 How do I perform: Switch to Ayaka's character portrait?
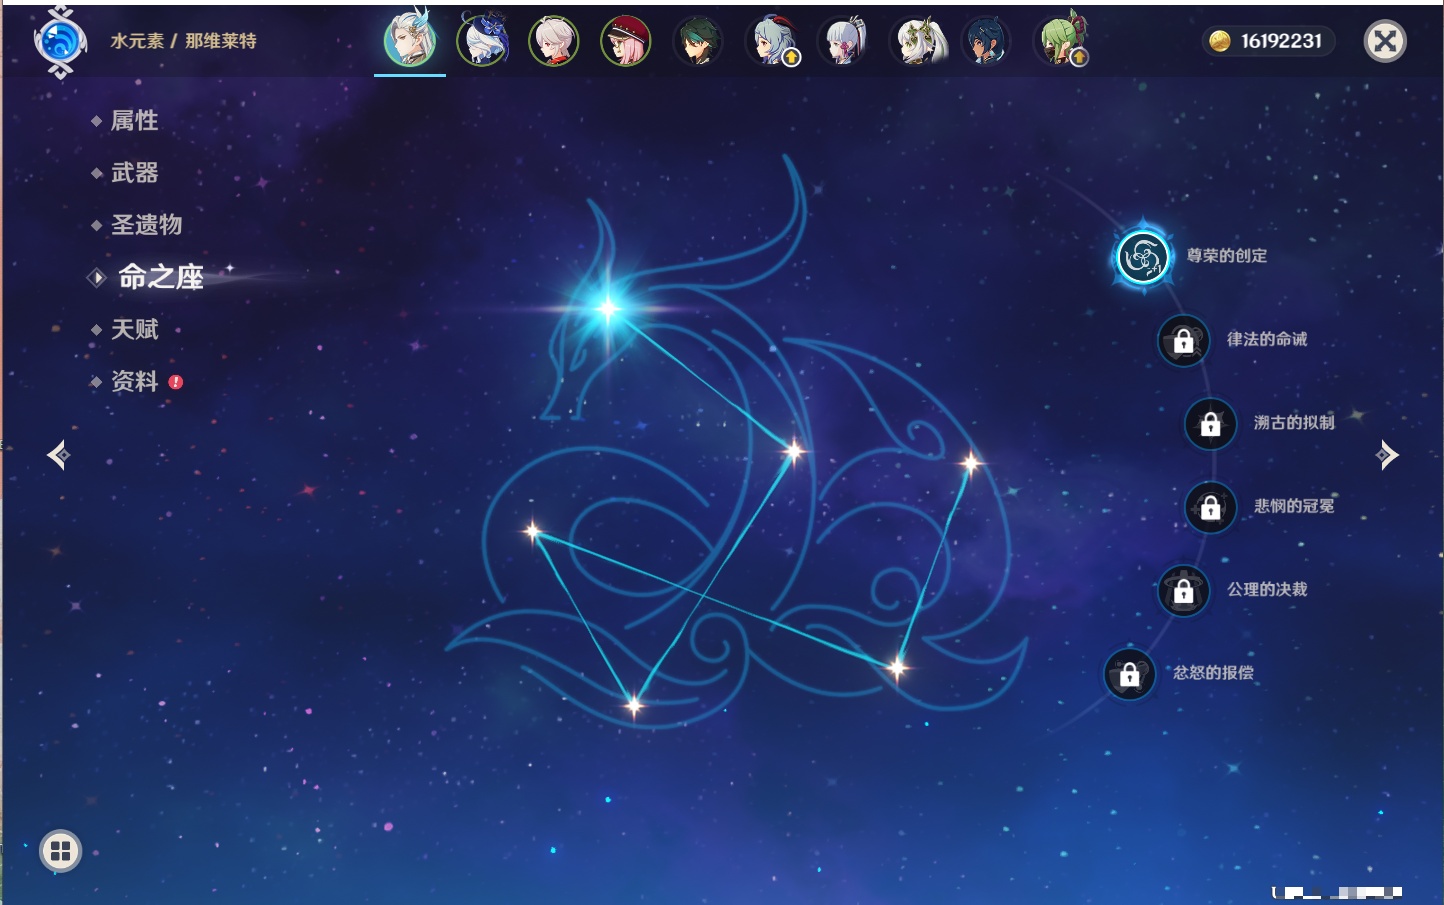click(x=842, y=41)
